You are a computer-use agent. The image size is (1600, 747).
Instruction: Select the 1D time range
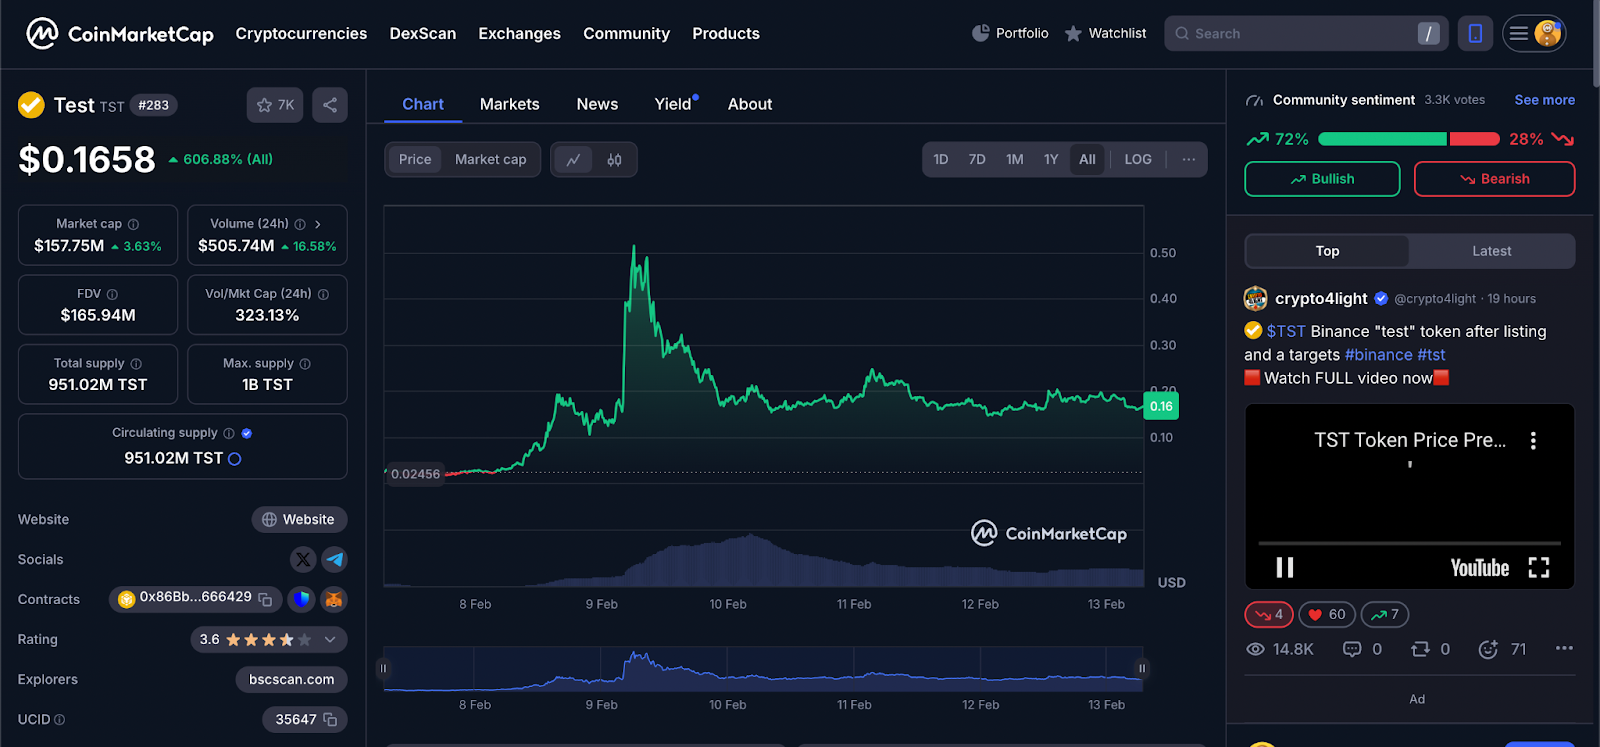[x=941, y=159]
